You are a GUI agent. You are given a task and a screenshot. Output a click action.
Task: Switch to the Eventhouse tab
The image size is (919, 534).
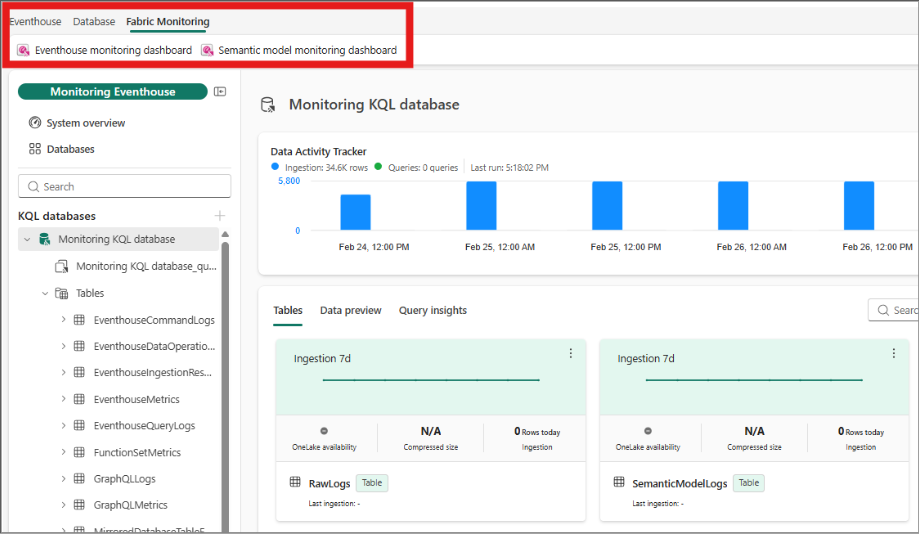point(35,22)
